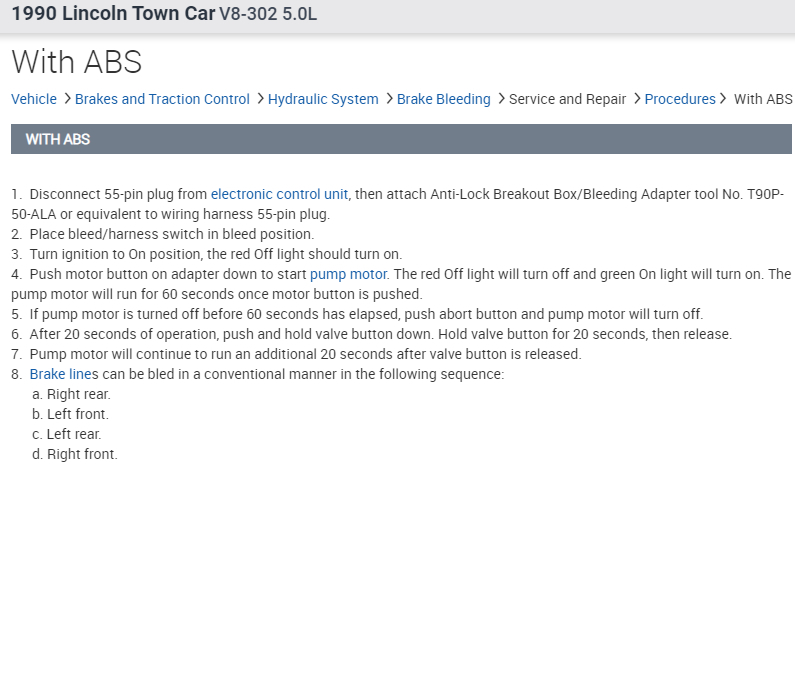
Task: Open Brakes and Traction Control breadcrumb
Action: (162, 99)
